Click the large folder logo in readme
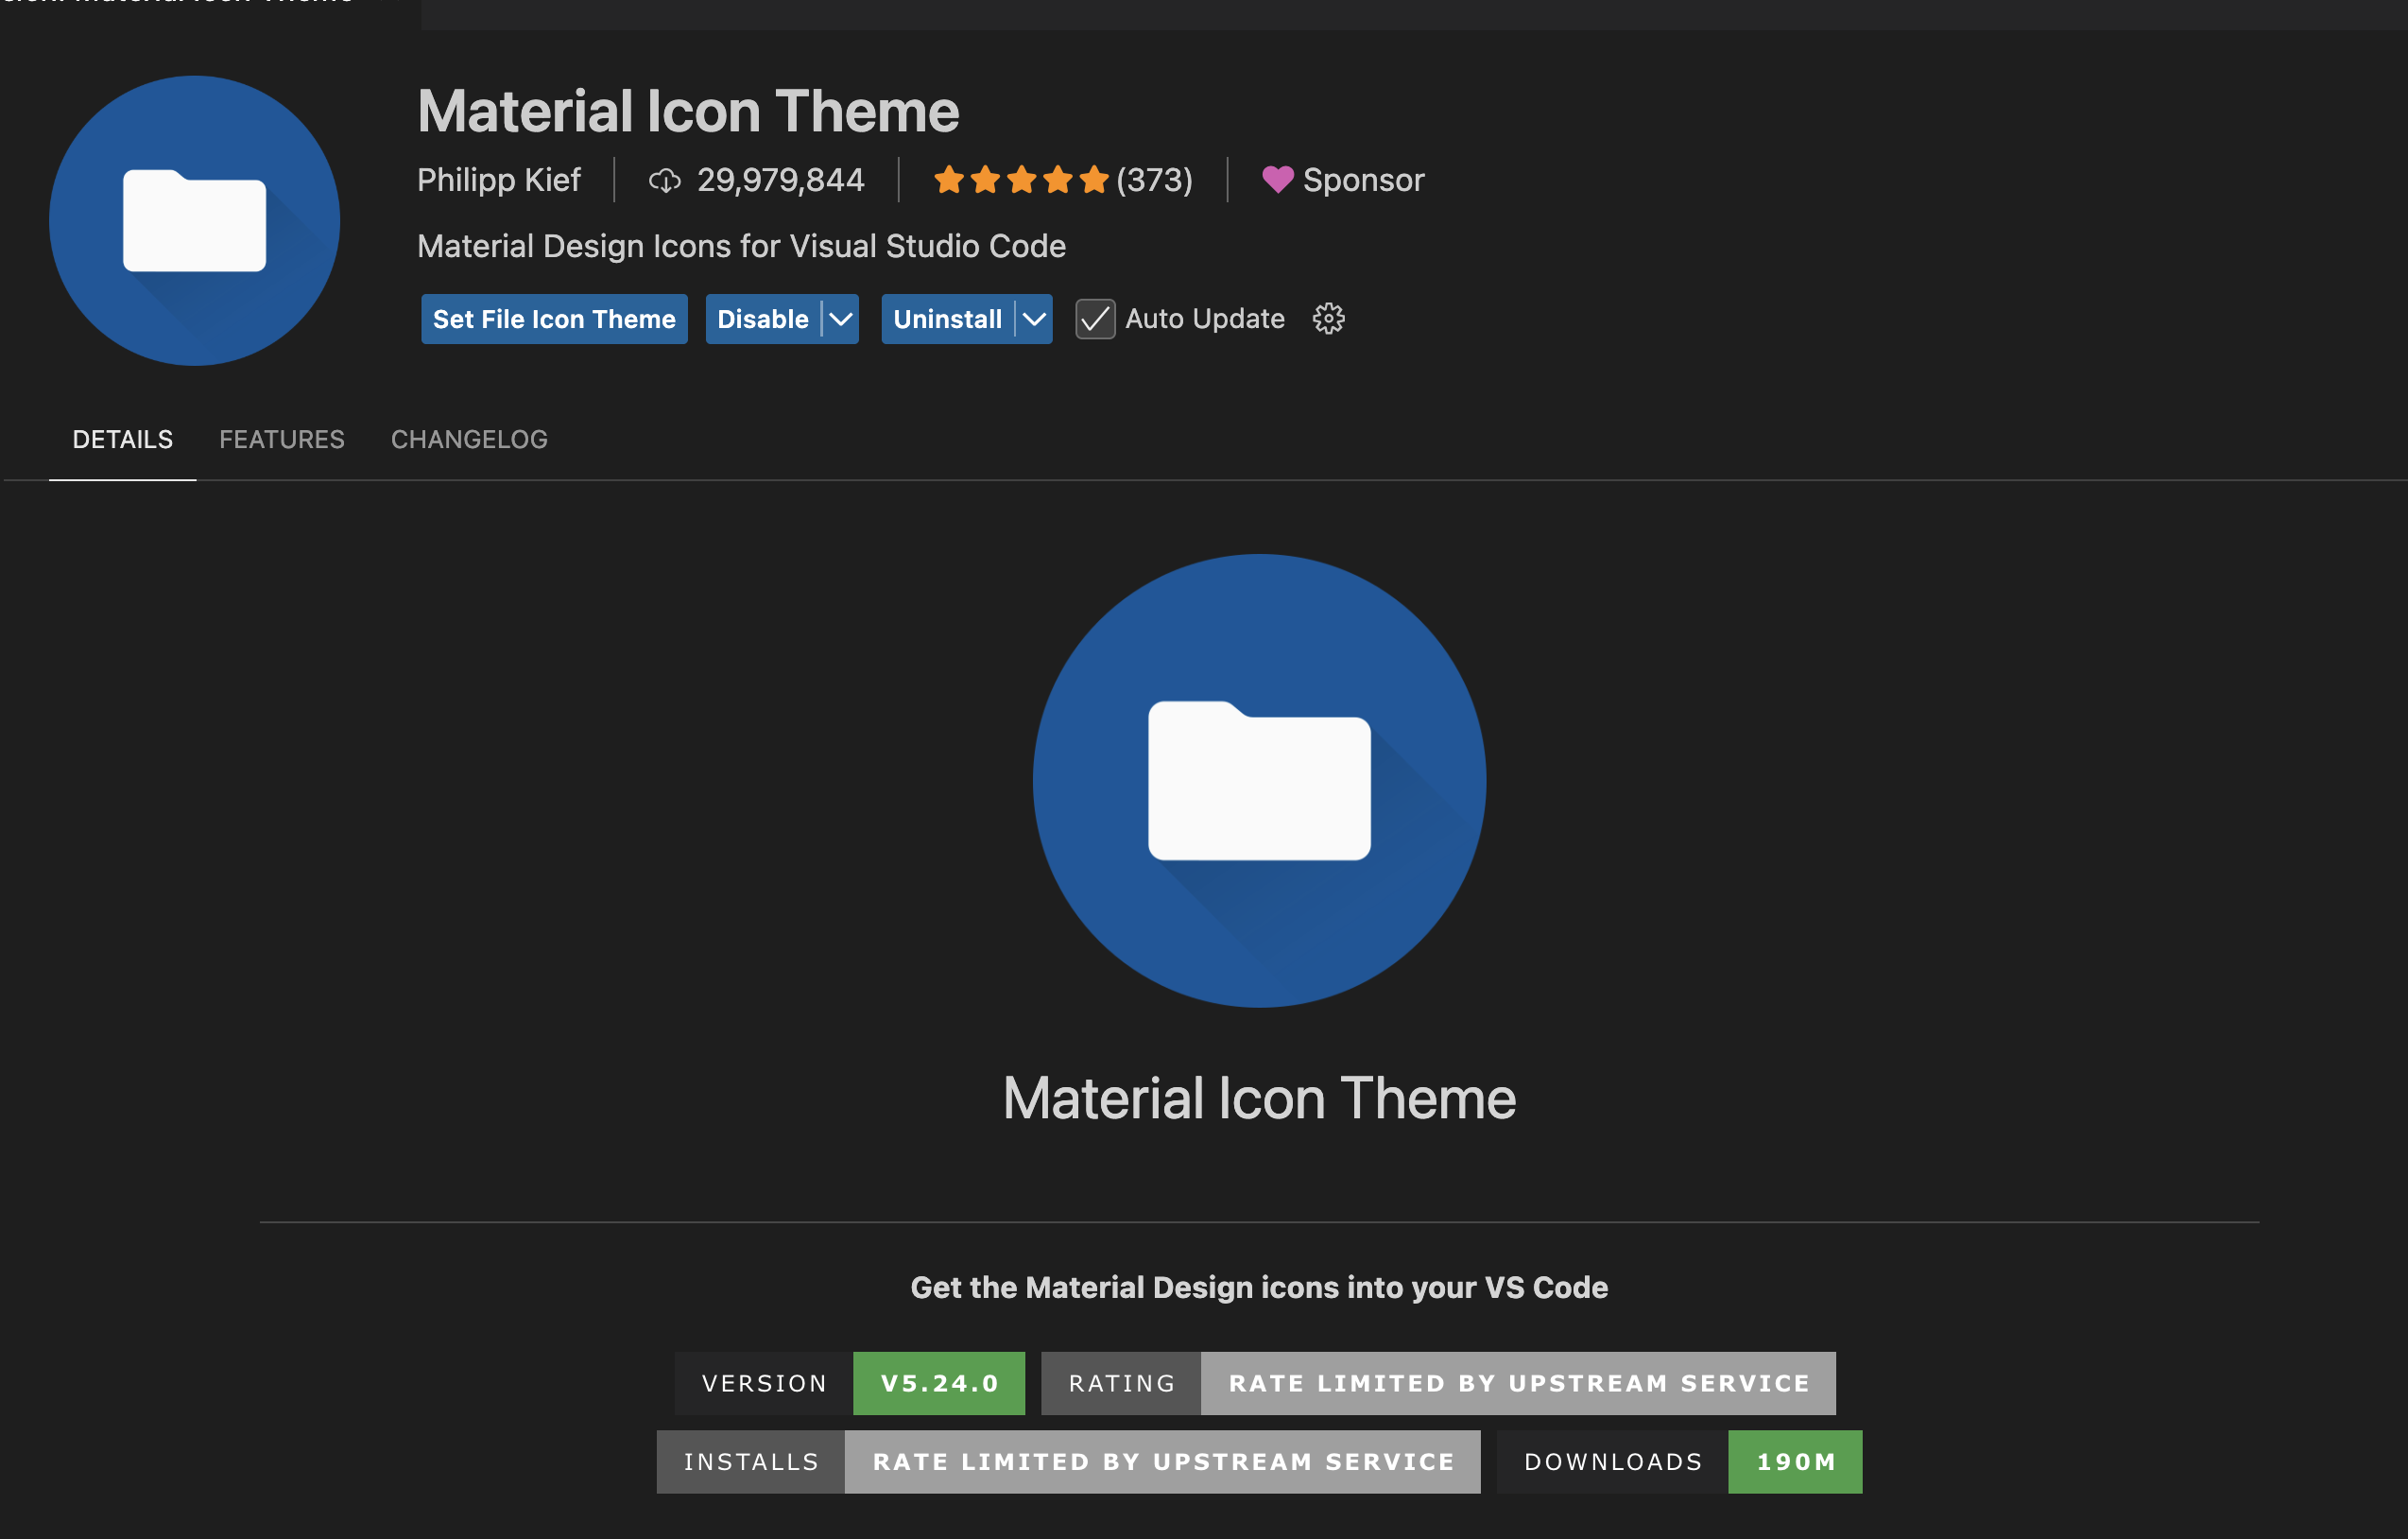Screen dimensions: 2408x1539 pos(1259,781)
